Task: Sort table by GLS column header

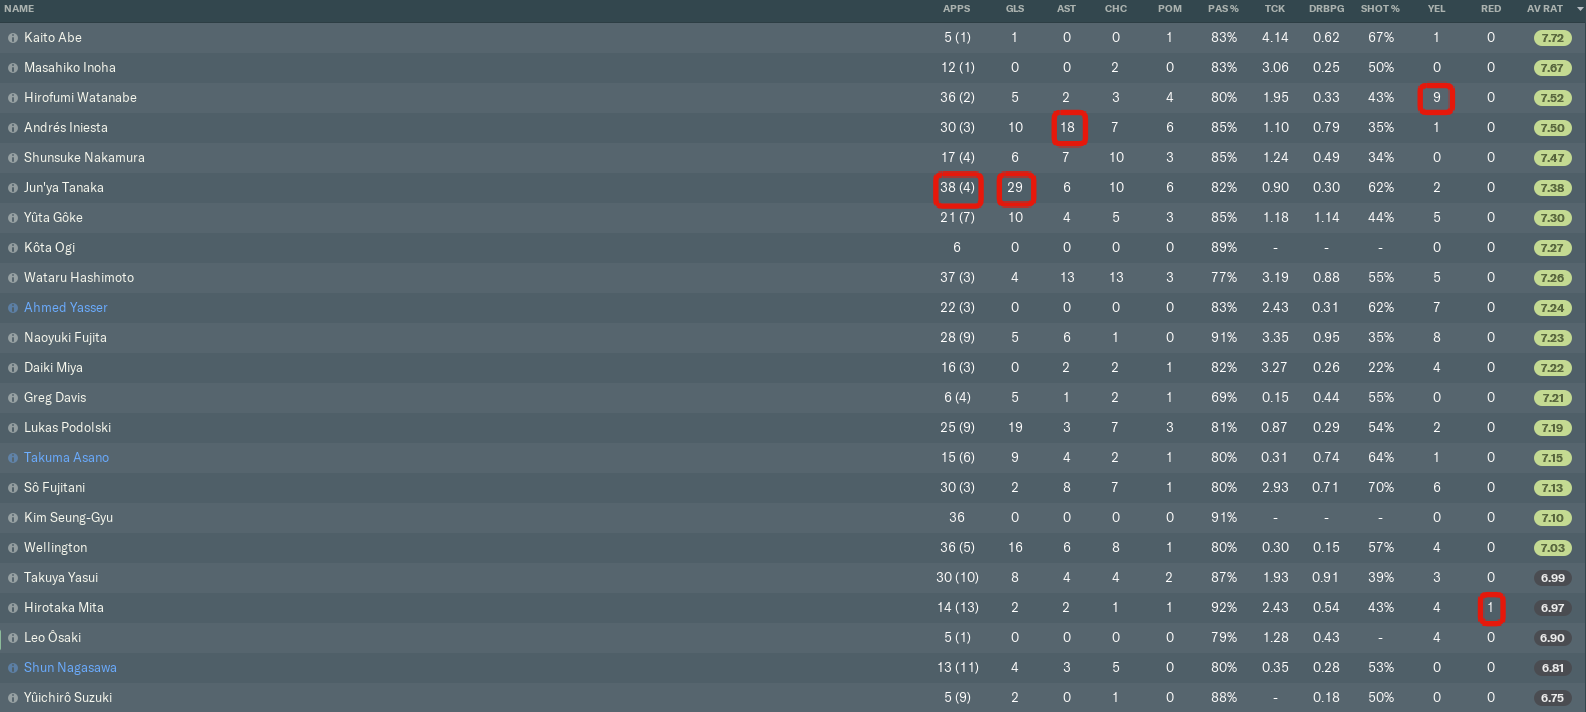Action: pyautogui.click(x=1014, y=9)
